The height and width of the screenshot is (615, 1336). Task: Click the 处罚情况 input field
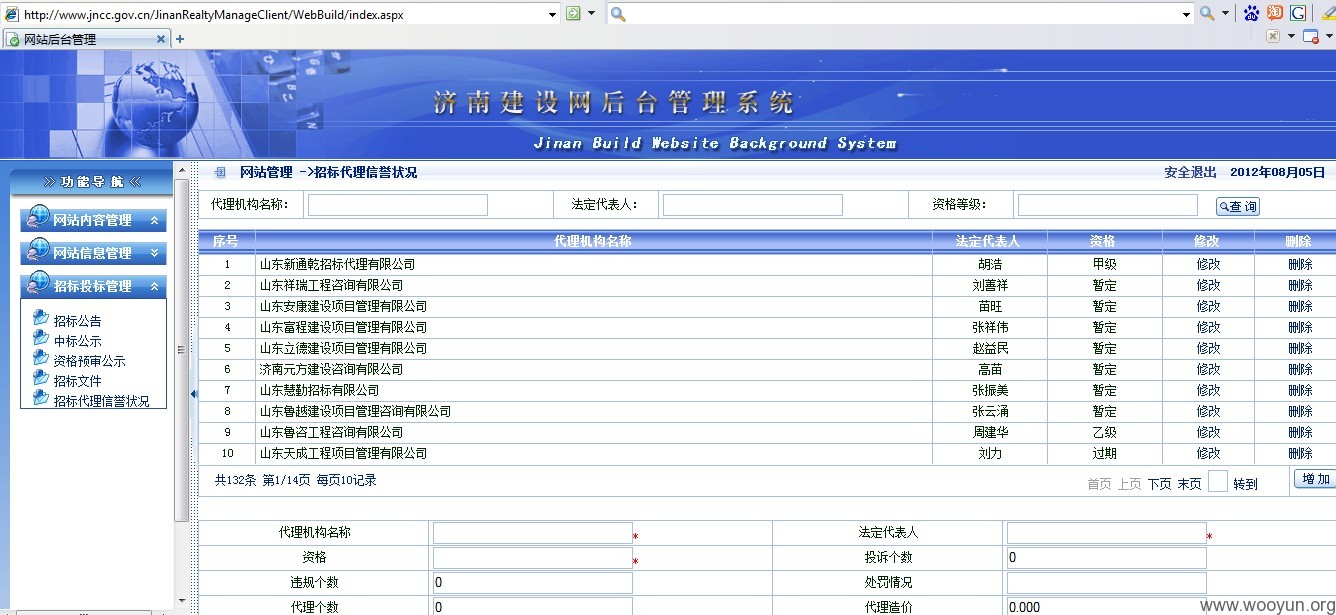1106,583
